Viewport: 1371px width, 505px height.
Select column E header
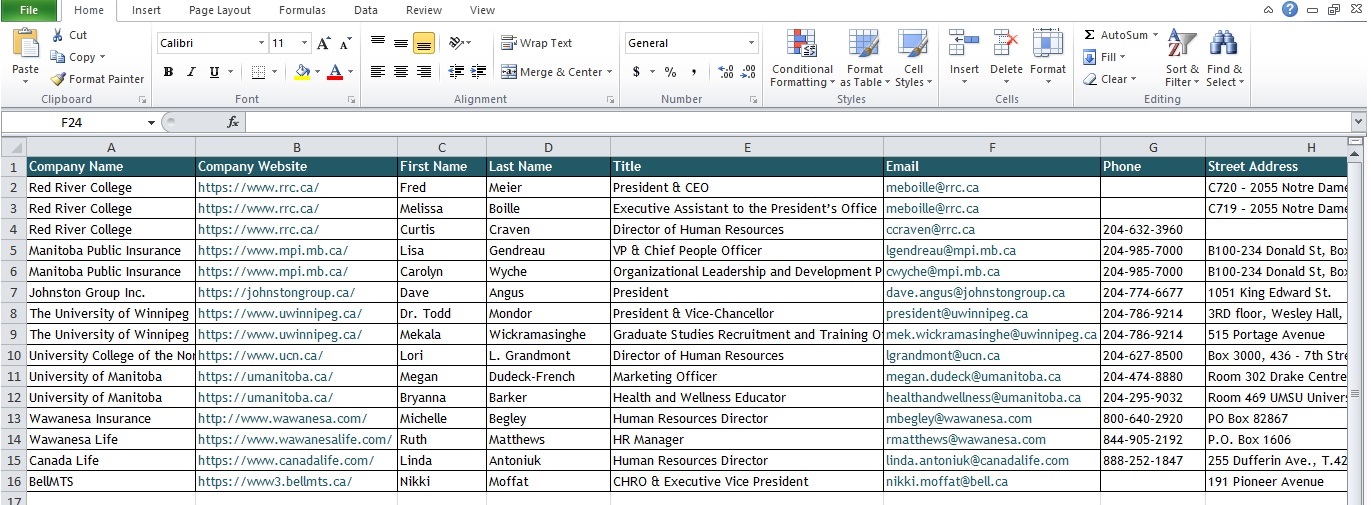pyautogui.click(x=747, y=147)
